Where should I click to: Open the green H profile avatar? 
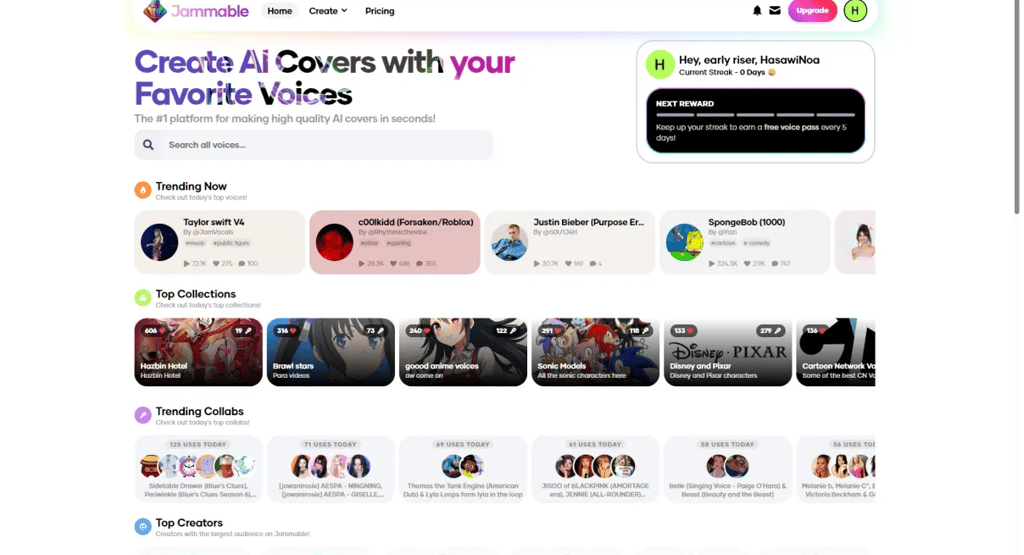click(x=855, y=10)
